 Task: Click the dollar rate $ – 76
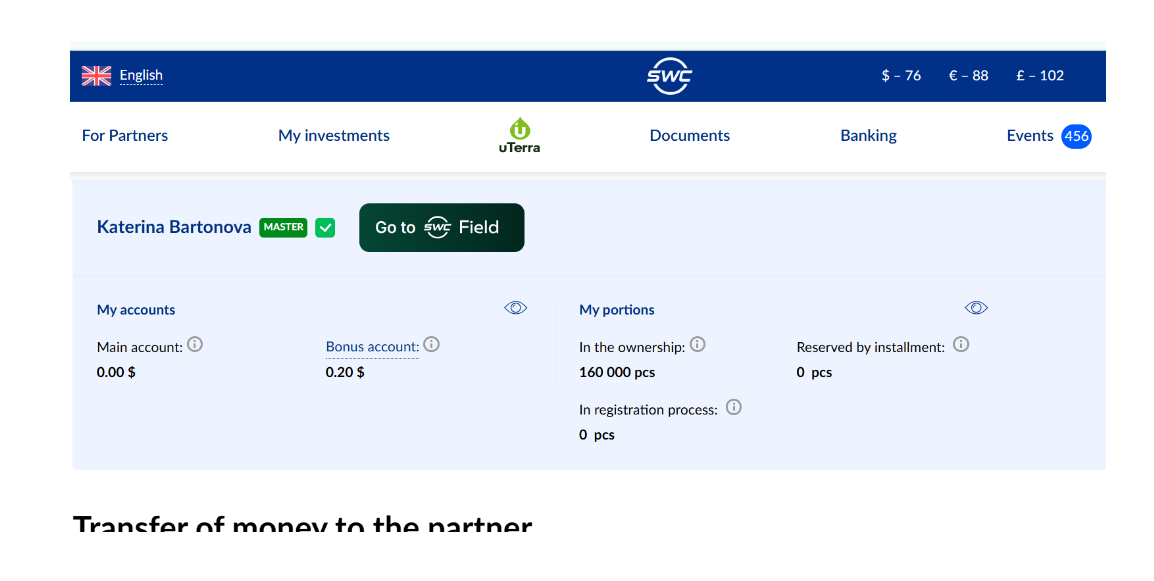901,75
